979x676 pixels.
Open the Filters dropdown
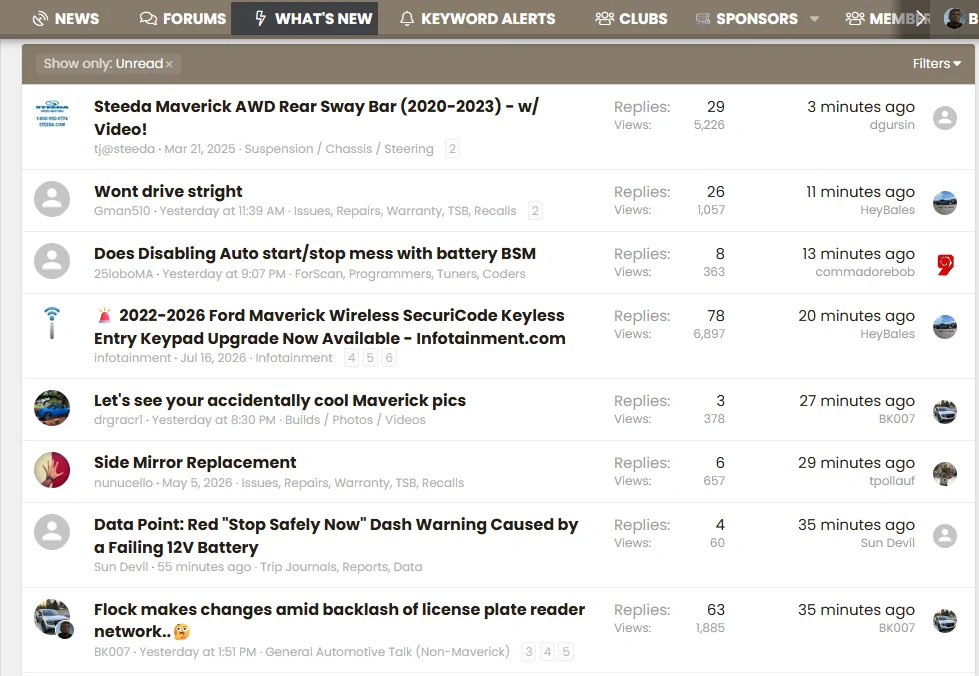click(x=937, y=64)
